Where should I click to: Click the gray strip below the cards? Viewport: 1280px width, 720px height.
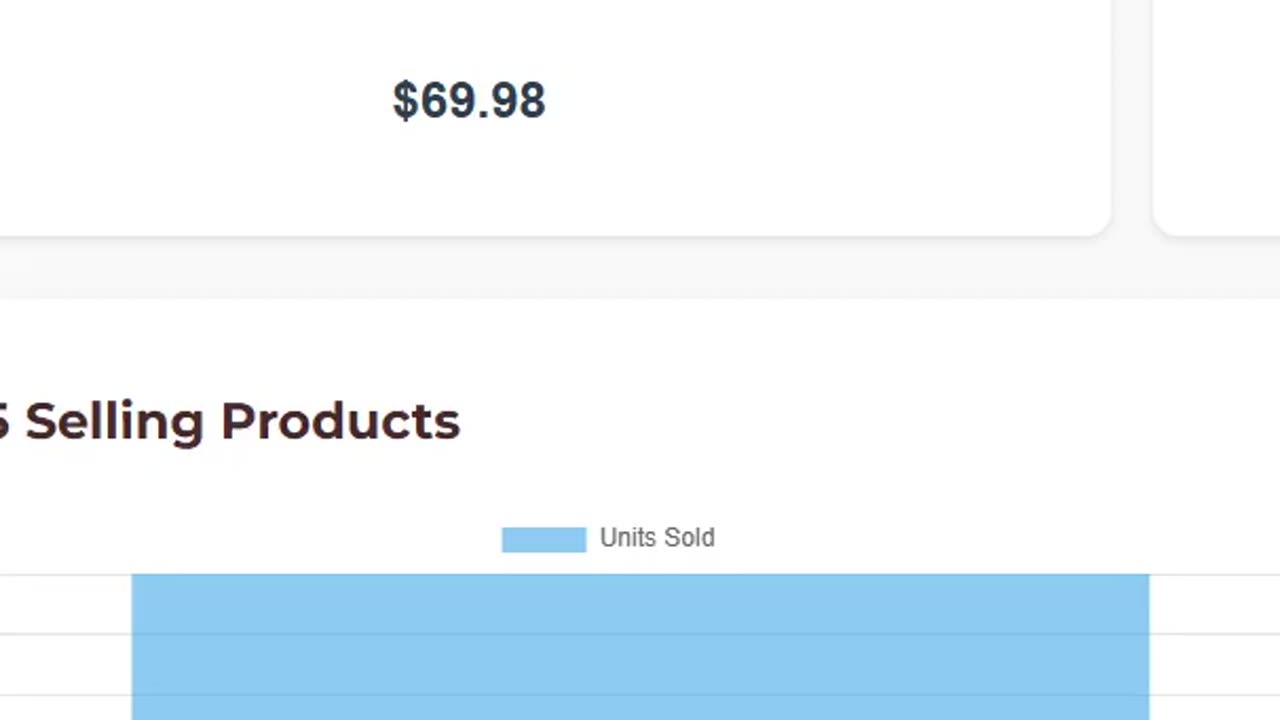tap(640, 268)
